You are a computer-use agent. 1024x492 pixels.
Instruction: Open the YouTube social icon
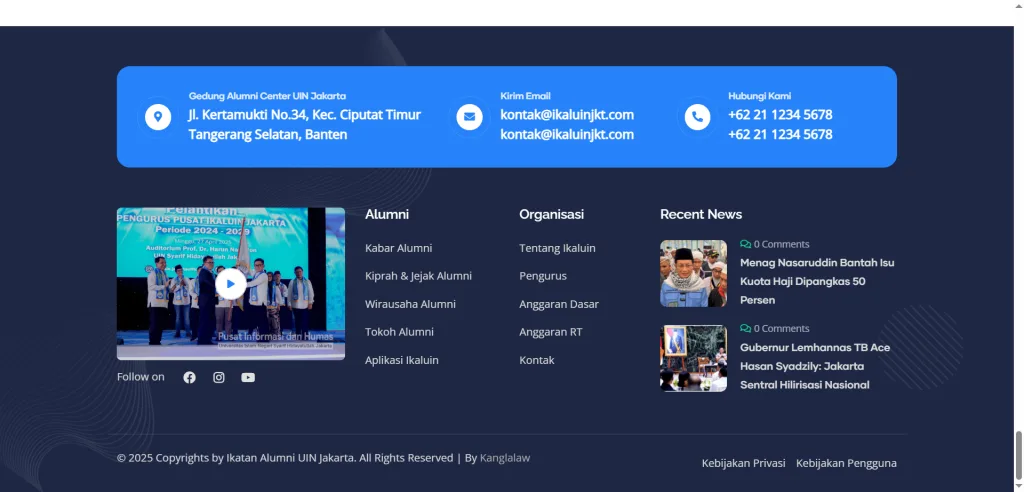coord(248,377)
